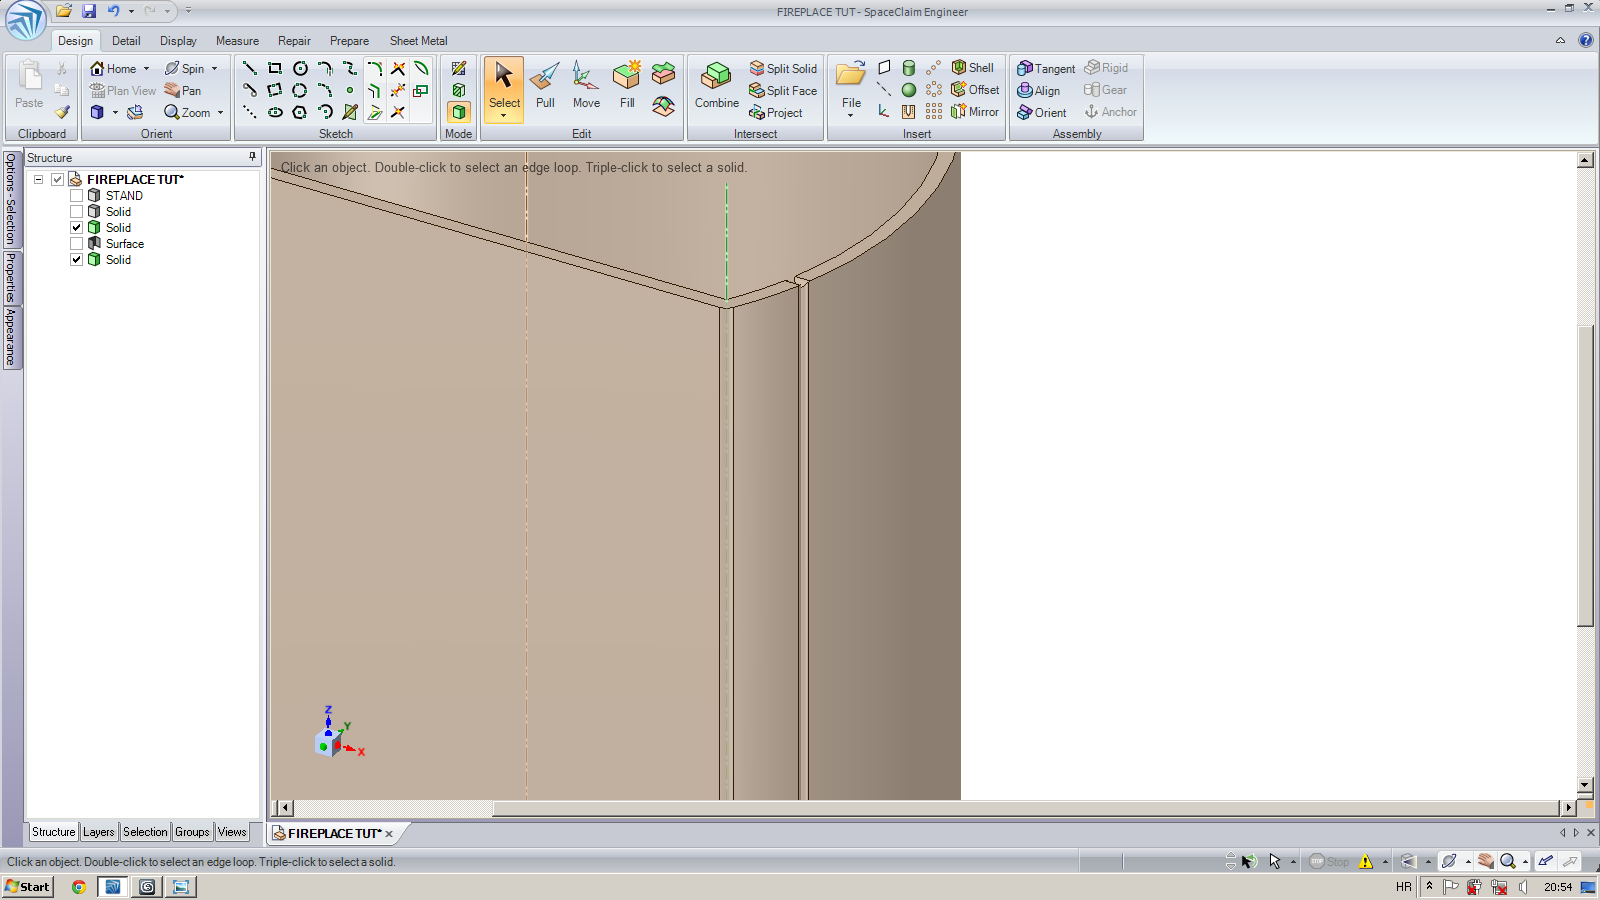The width and height of the screenshot is (1600, 900).
Task: Switch to Sketch Mode icon
Action: pos(459,68)
